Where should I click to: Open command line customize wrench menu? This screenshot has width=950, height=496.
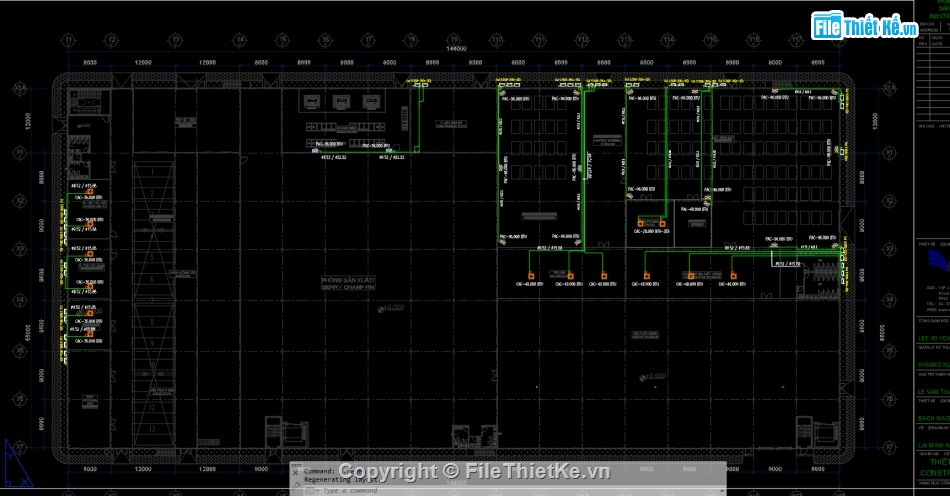point(296,484)
